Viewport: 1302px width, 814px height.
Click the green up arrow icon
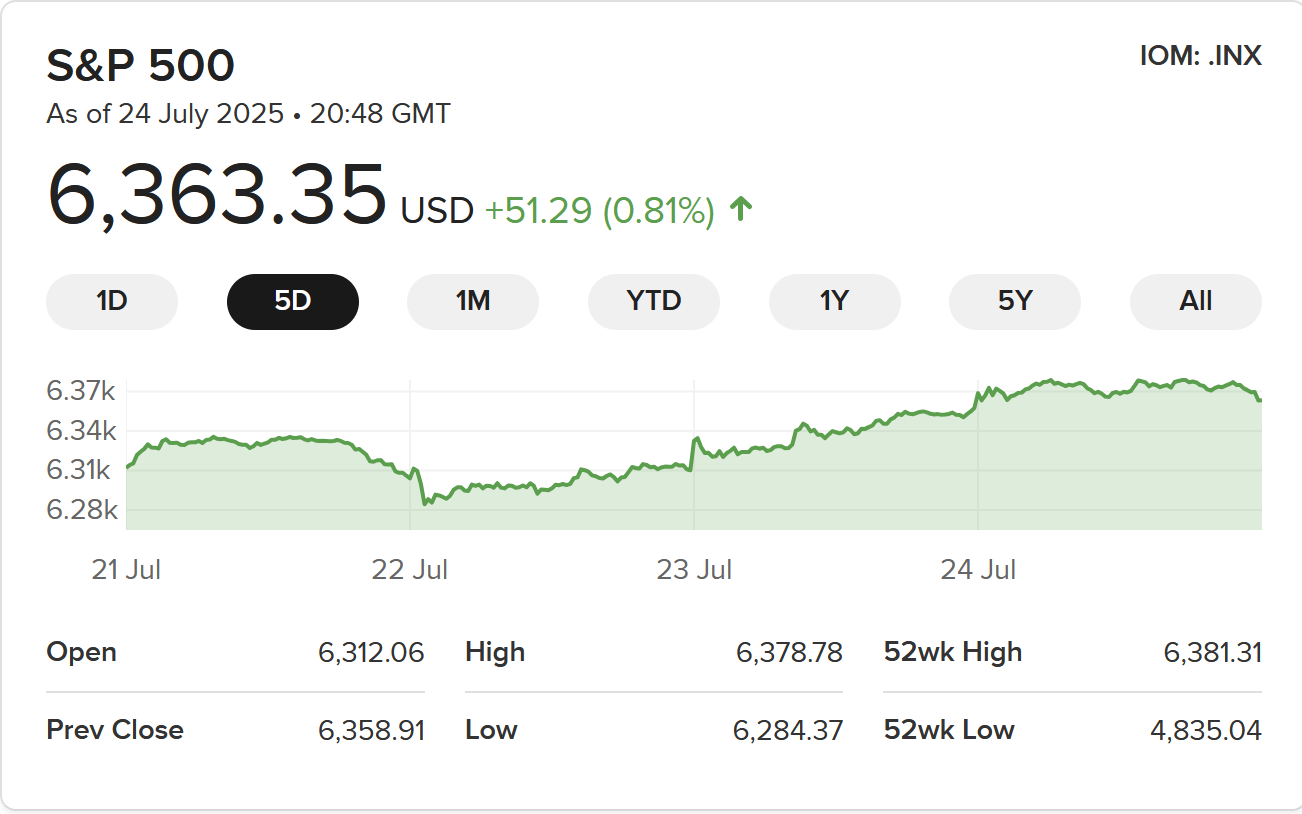(x=741, y=210)
